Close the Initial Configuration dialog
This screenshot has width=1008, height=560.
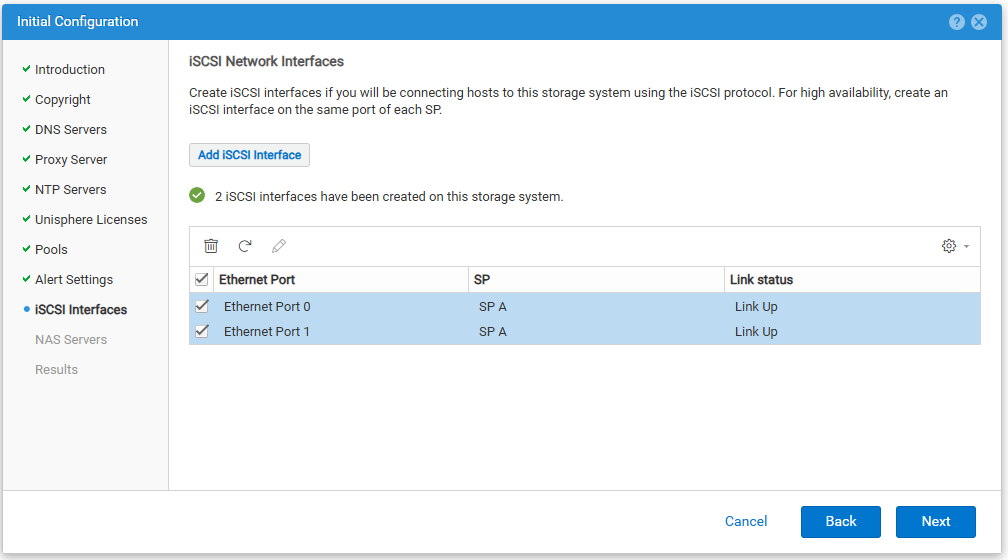point(979,22)
